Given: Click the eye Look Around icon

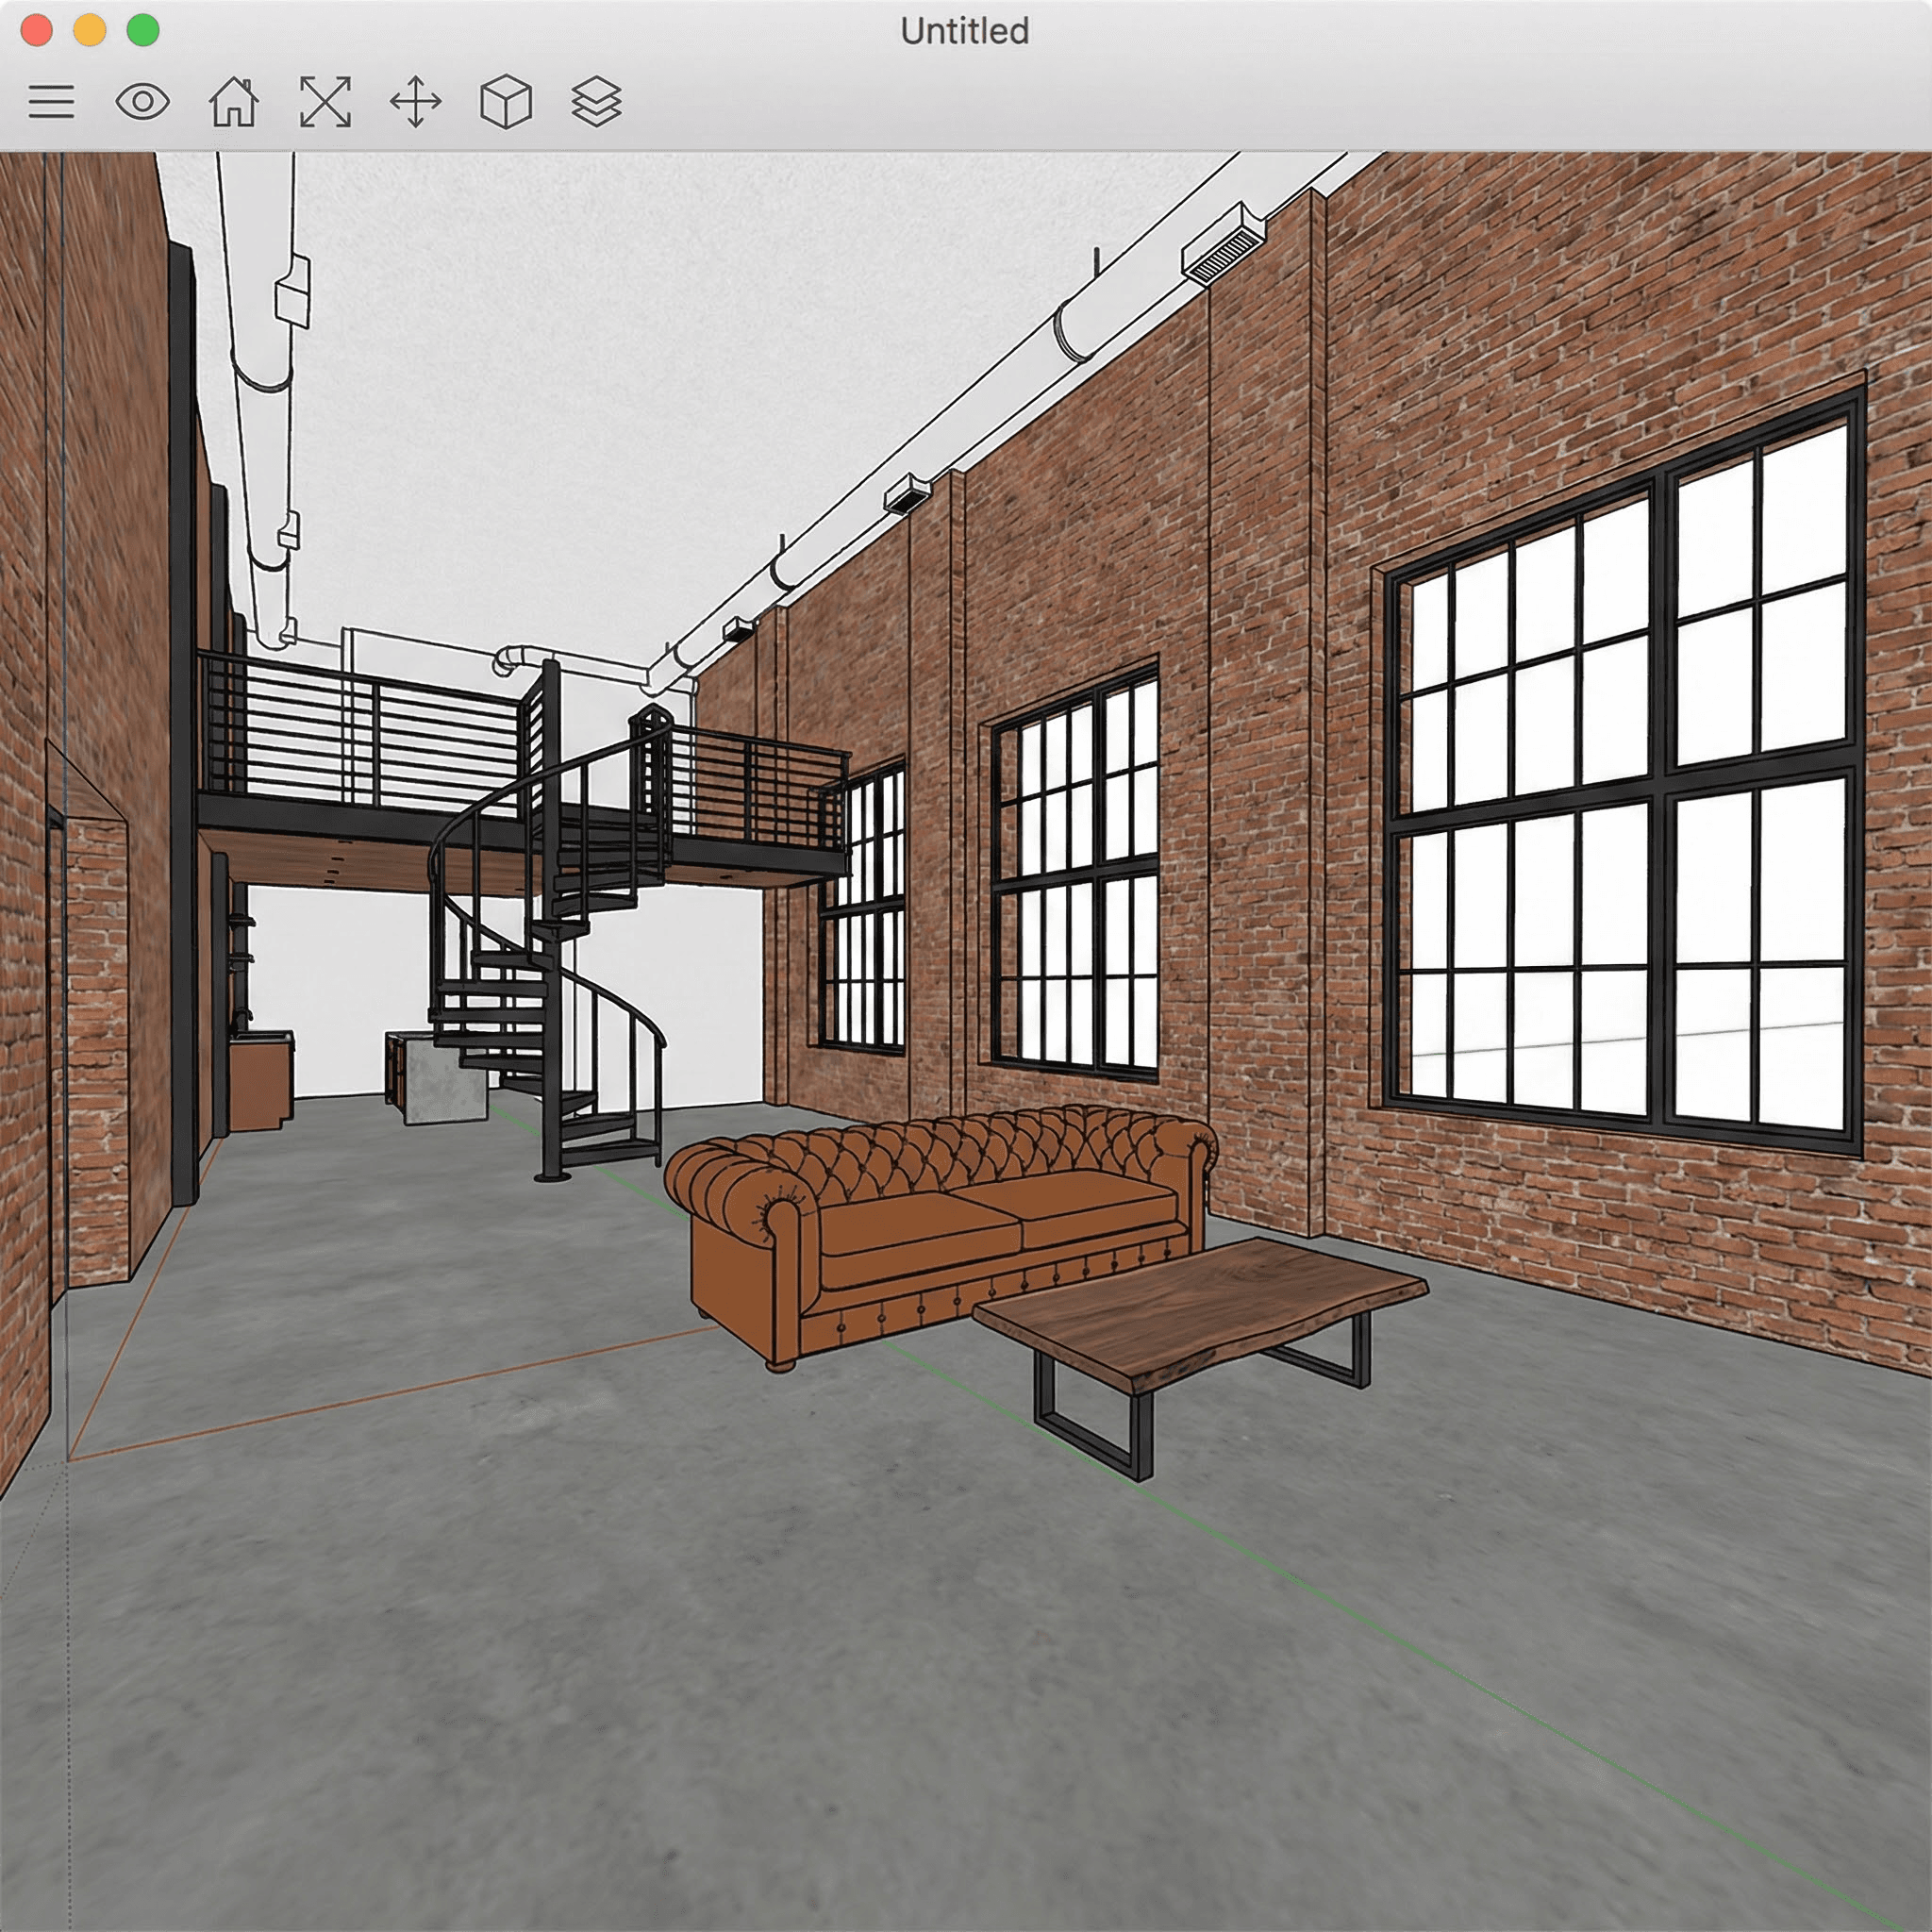Looking at the screenshot, I should pyautogui.click(x=142, y=102).
